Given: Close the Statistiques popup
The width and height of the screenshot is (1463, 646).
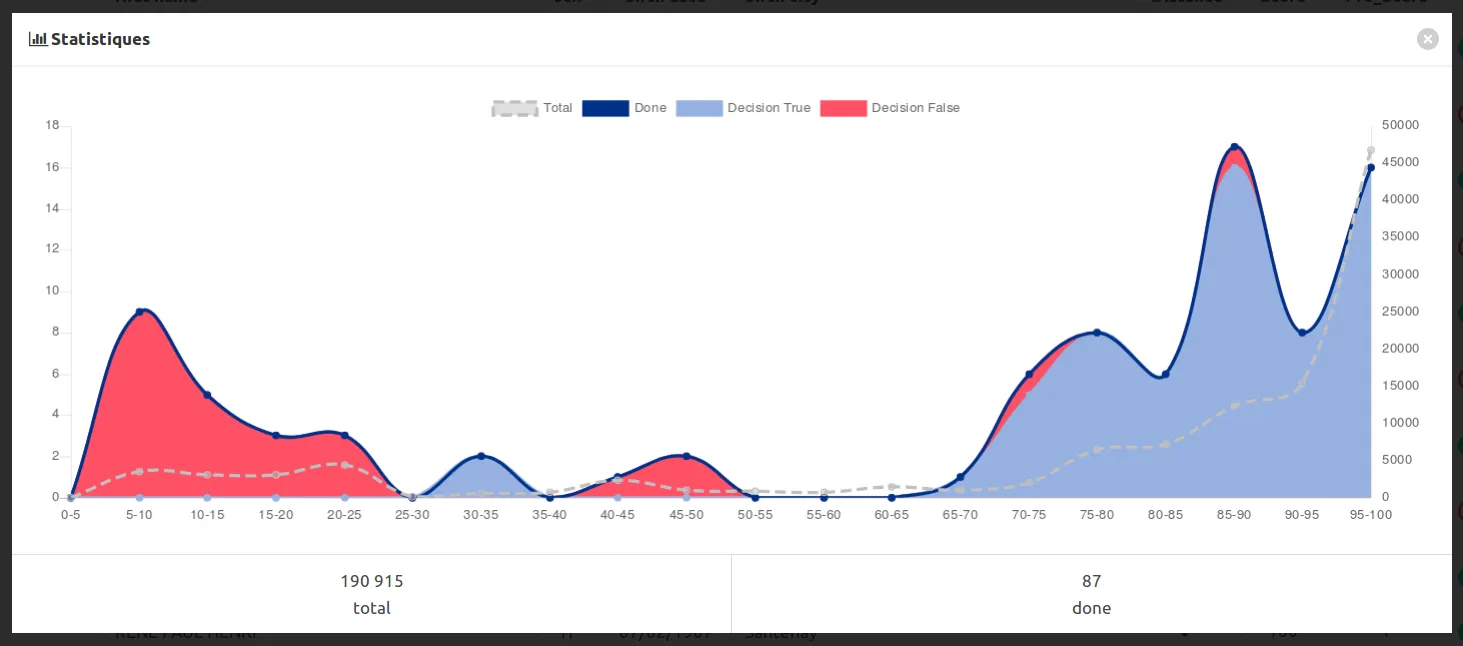Looking at the screenshot, I should (x=1427, y=38).
